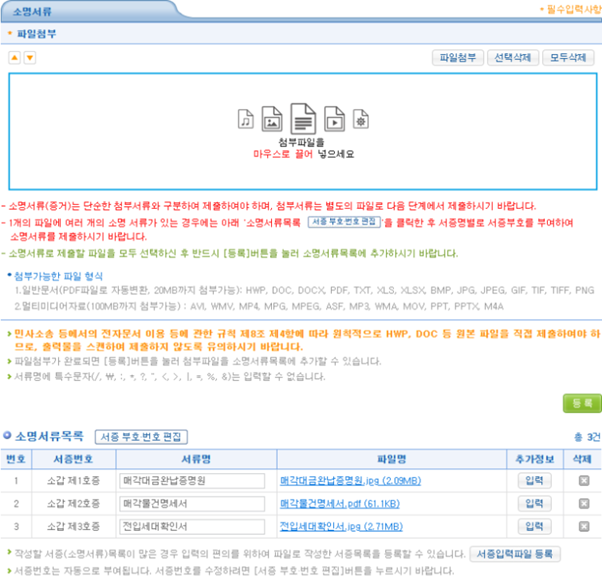Viewport: 602px width, 580px height.
Task: Click the 서류명 field containing 전입세대확인서
Action: coord(194,526)
